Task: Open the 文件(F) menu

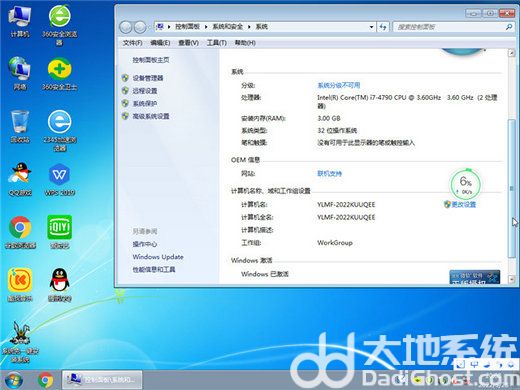Action: pos(132,43)
